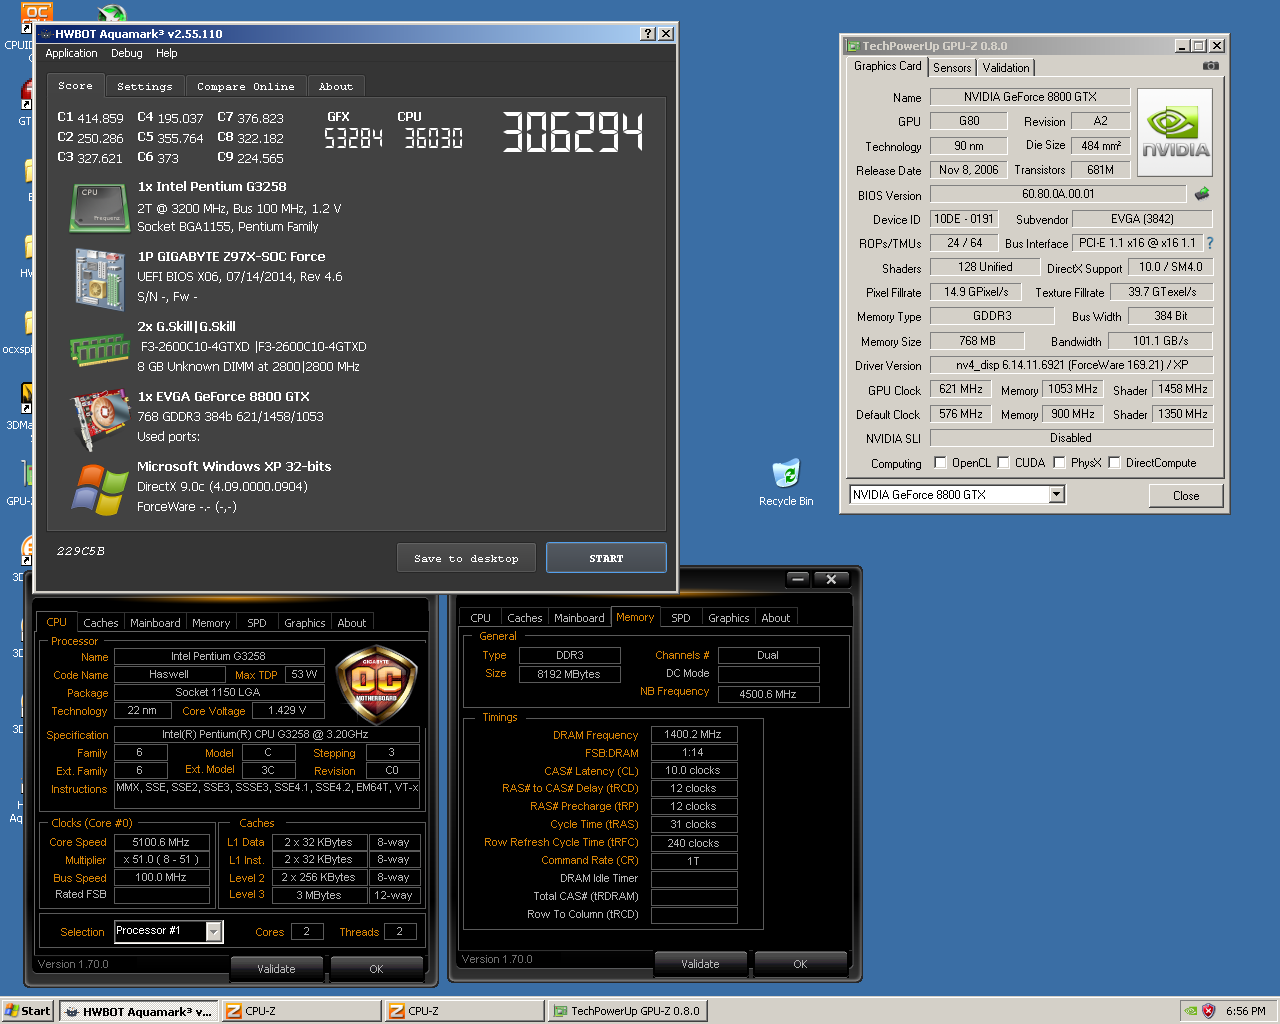Switch to the Settings tab in Aquamark
This screenshot has width=1280, height=1024.
145,87
